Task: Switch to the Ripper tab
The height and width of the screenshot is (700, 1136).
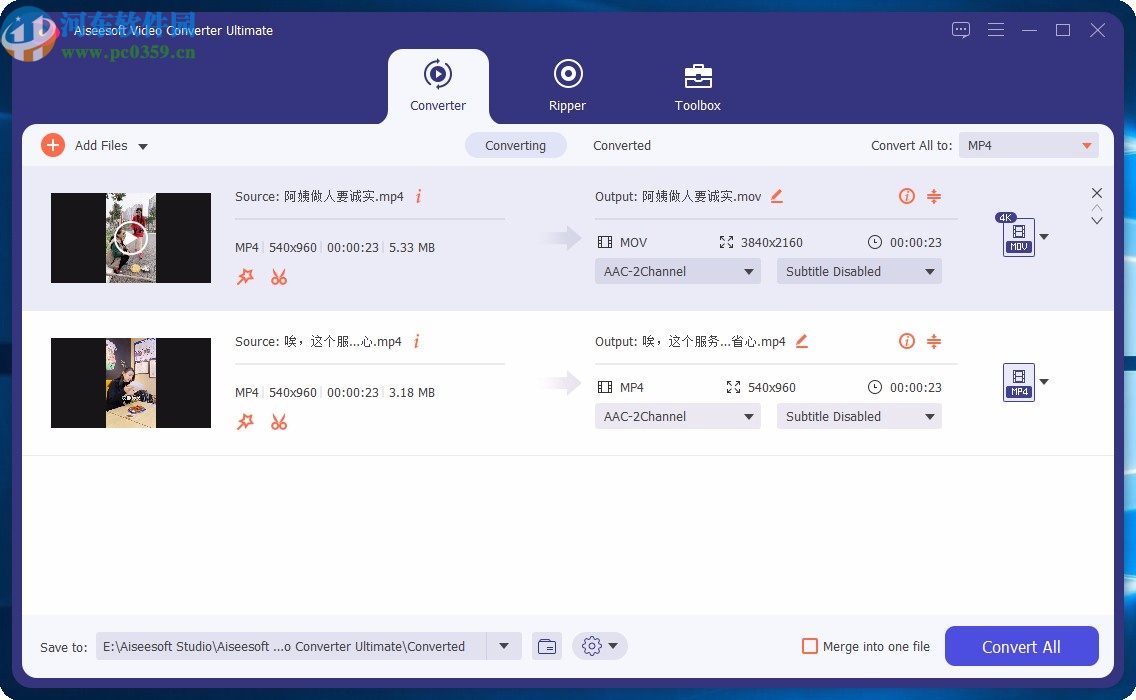Action: pos(567,85)
